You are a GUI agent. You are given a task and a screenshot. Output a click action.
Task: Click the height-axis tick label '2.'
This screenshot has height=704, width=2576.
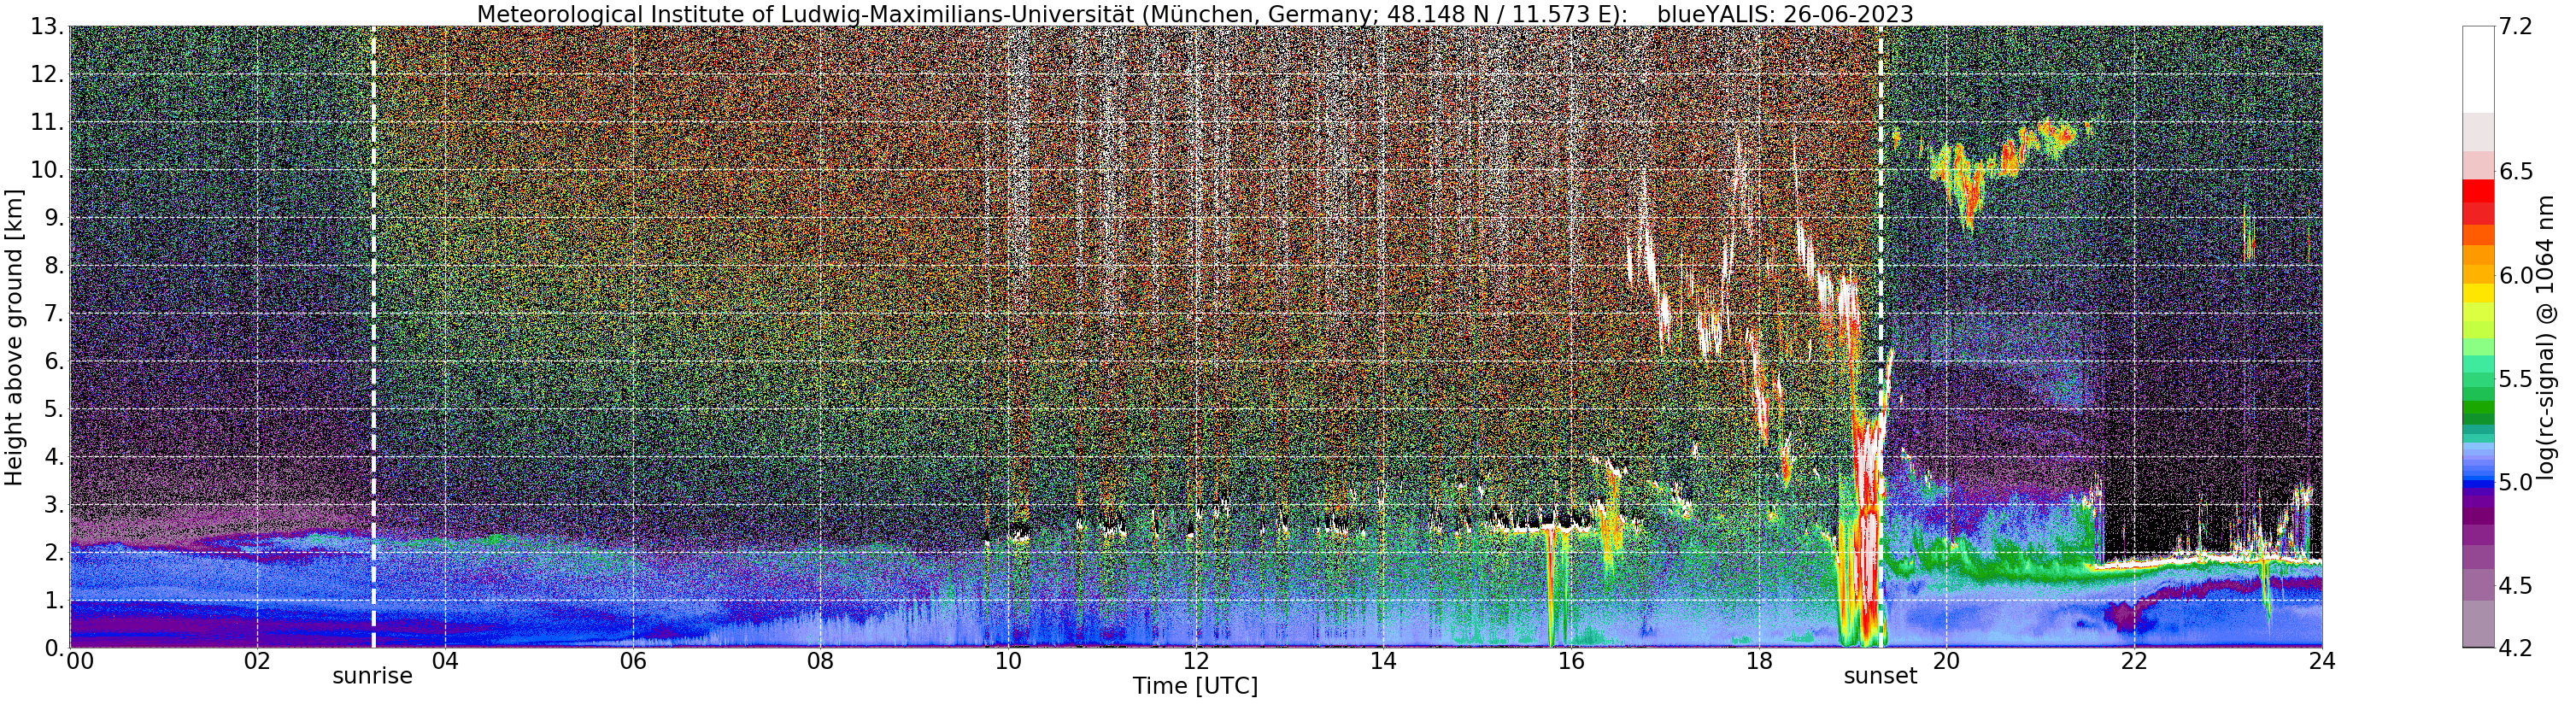click(53, 553)
